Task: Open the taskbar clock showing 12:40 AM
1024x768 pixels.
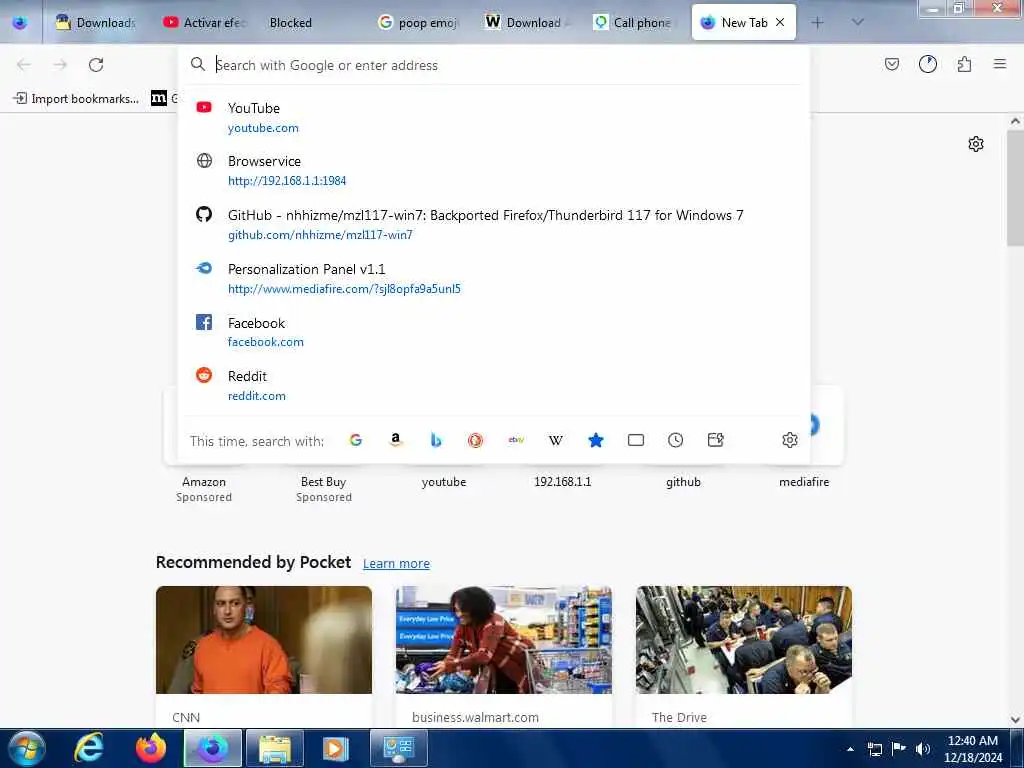Action: (x=973, y=749)
